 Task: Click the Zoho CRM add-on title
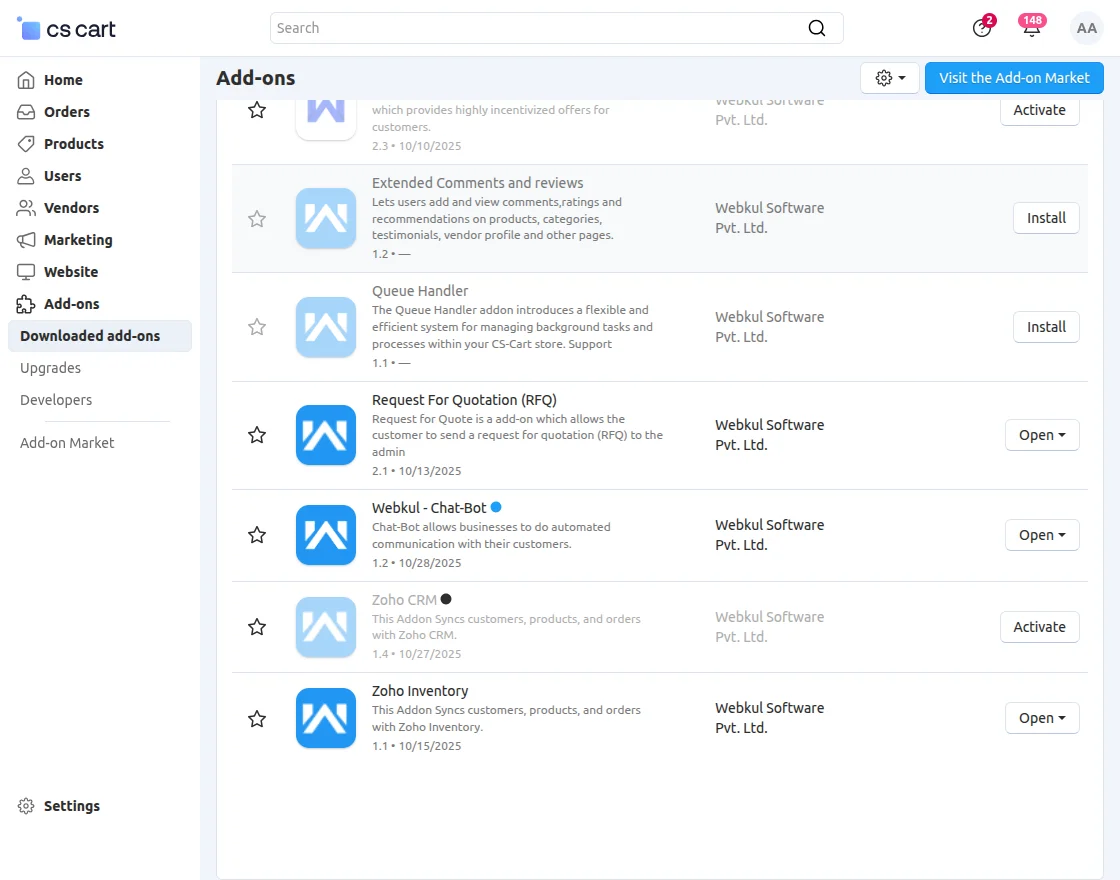(404, 600)
